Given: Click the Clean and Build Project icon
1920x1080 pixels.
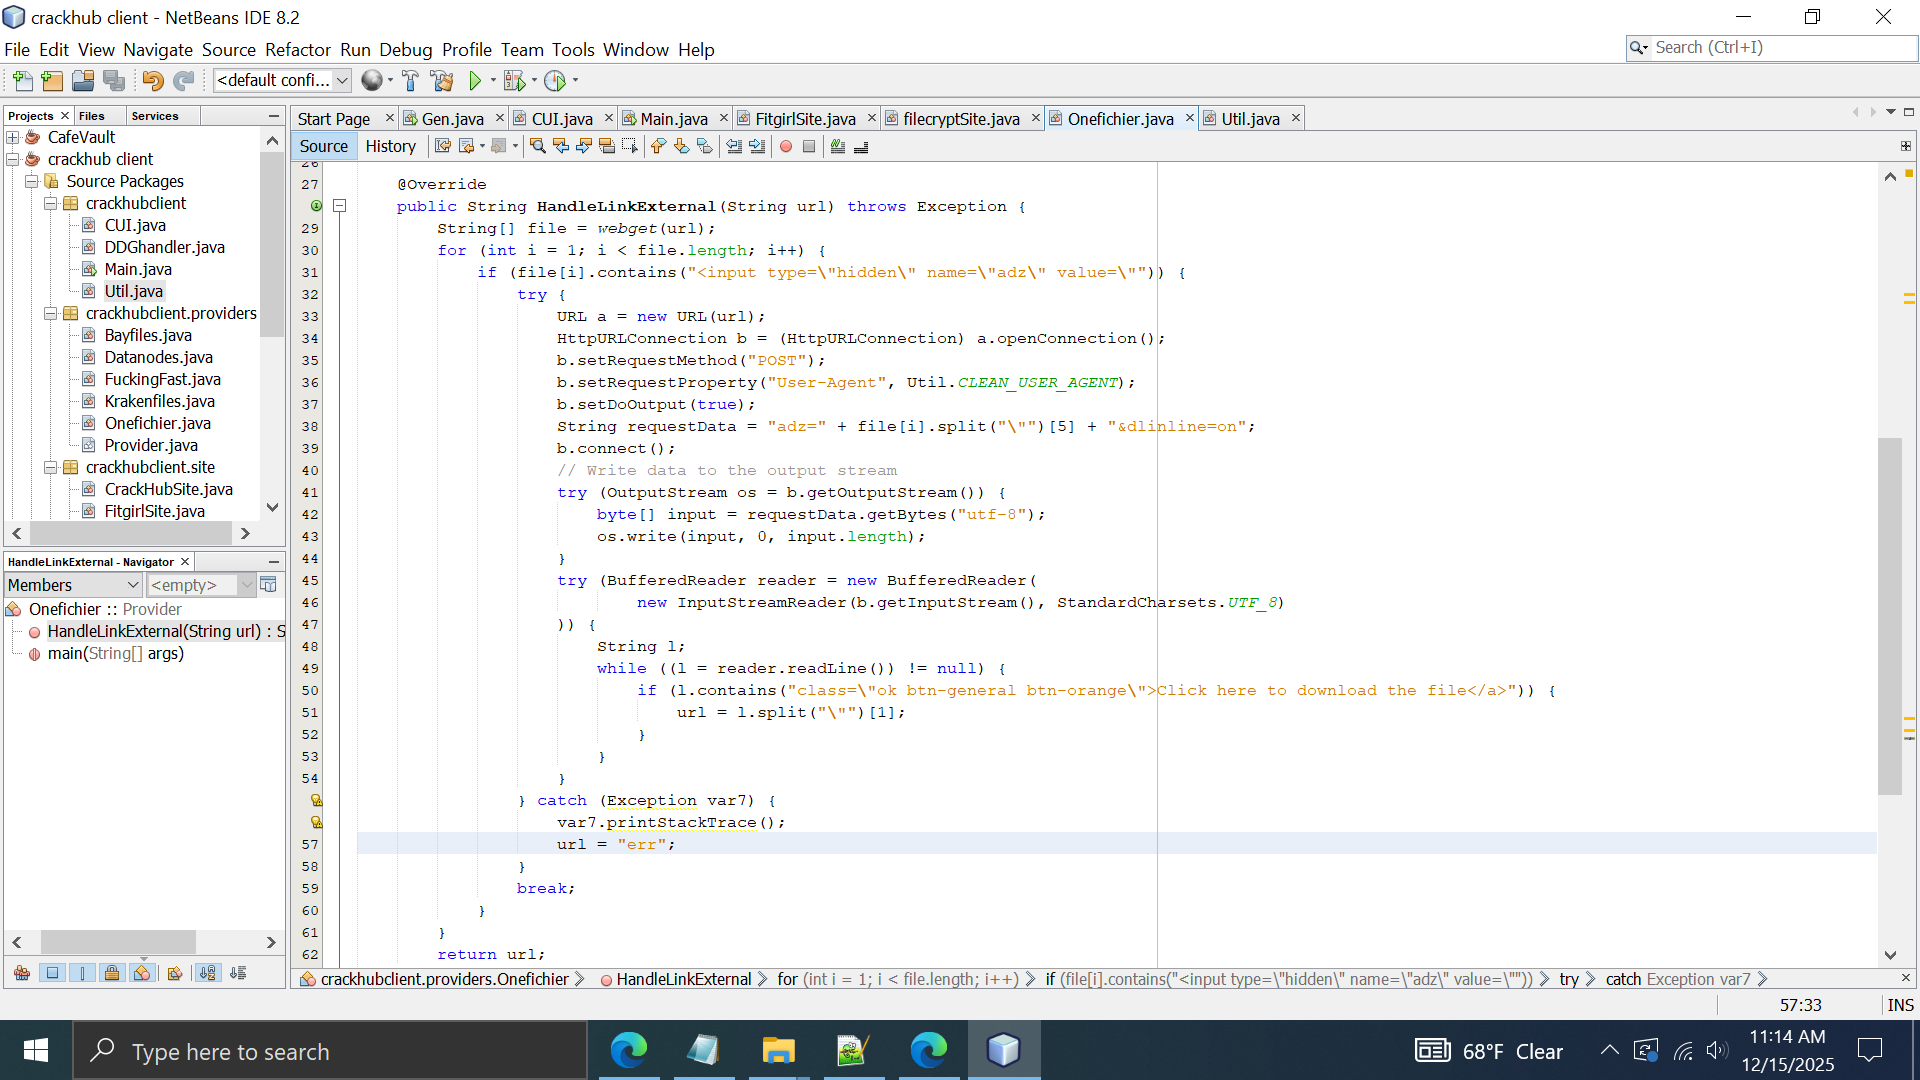Looking at the screenshot, I should coord(441,80).
